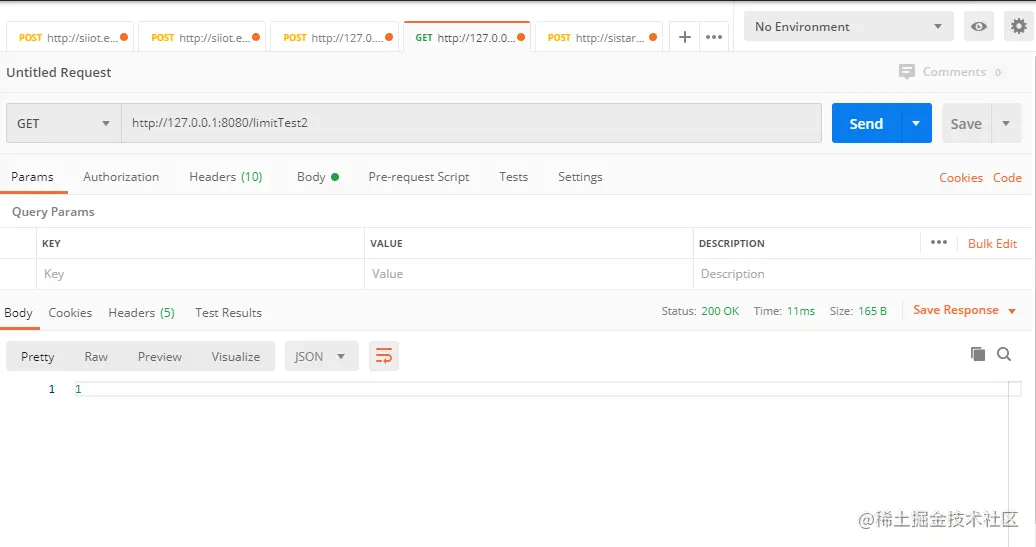This screenshot has width=1036, height=547.
Task: Click the Save button
Action: (966, 123)
